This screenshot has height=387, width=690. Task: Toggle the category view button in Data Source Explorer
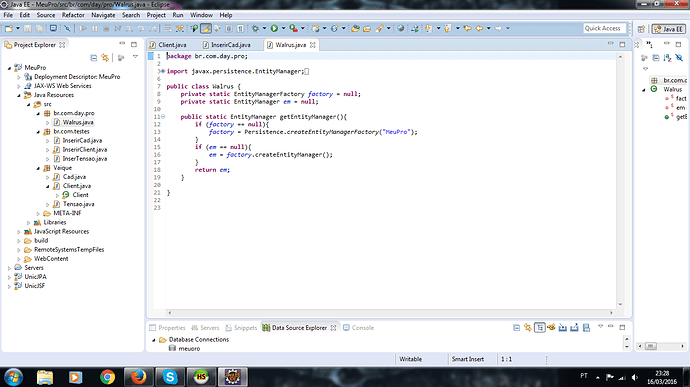[540, 328]
